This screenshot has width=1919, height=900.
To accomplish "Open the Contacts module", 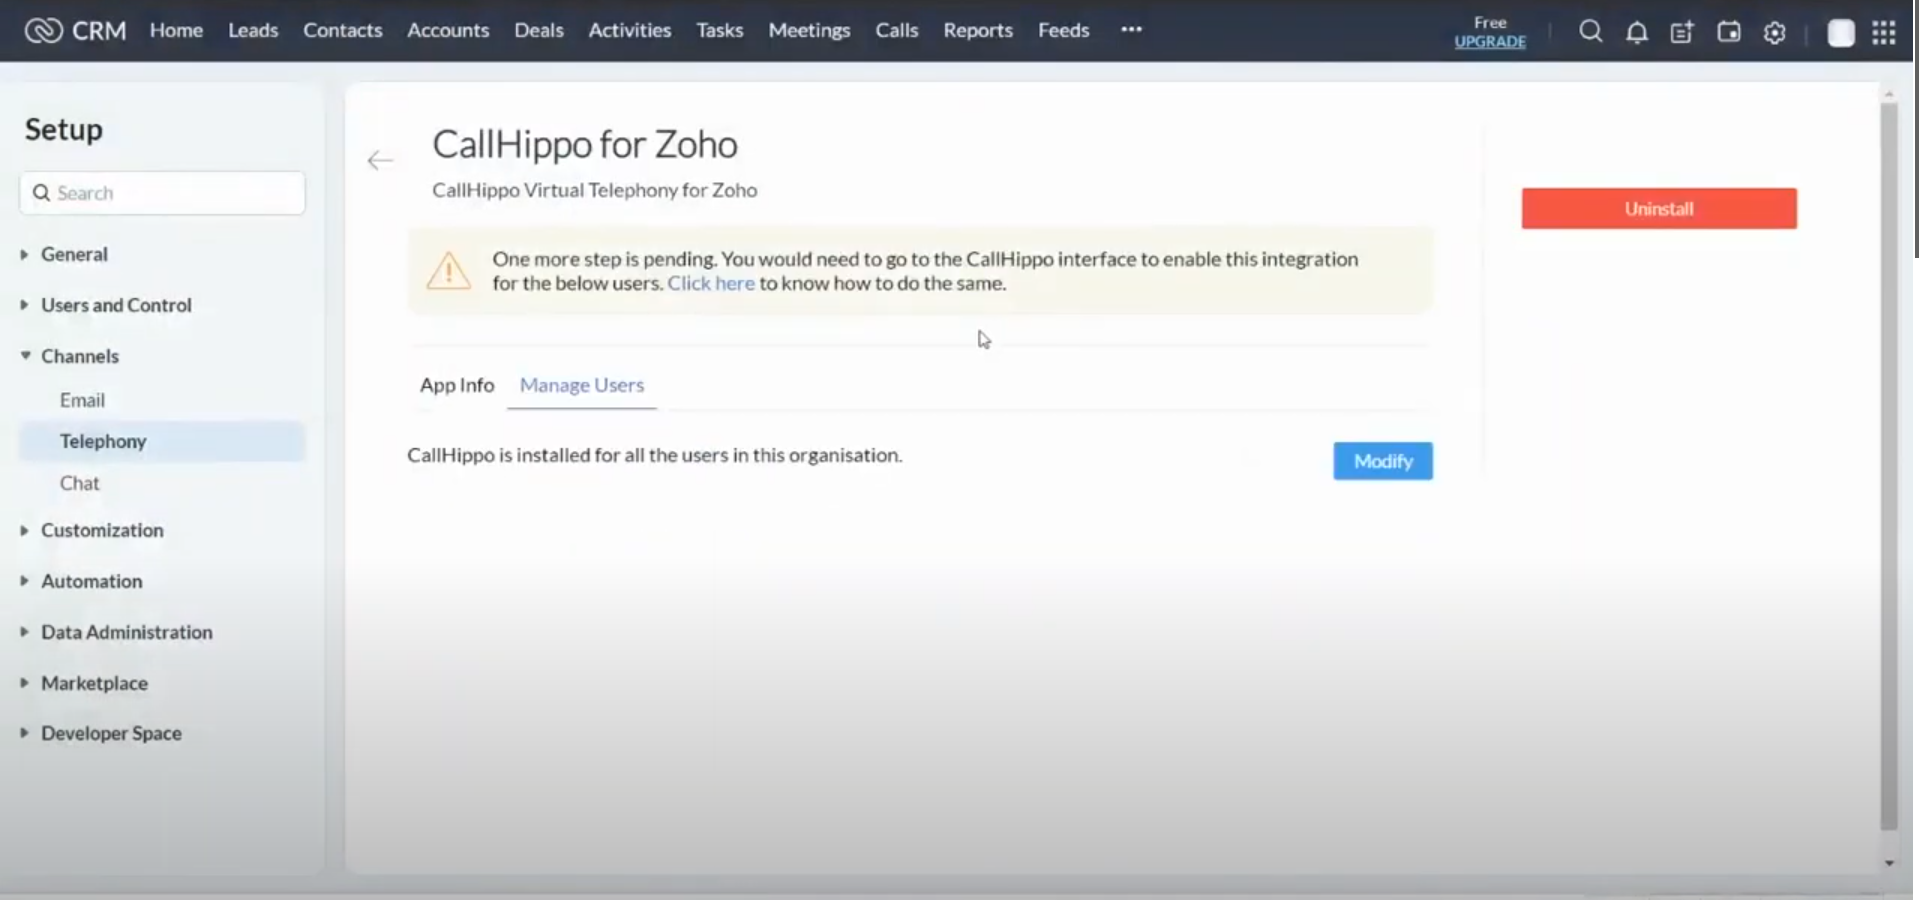I will point(343,31).
